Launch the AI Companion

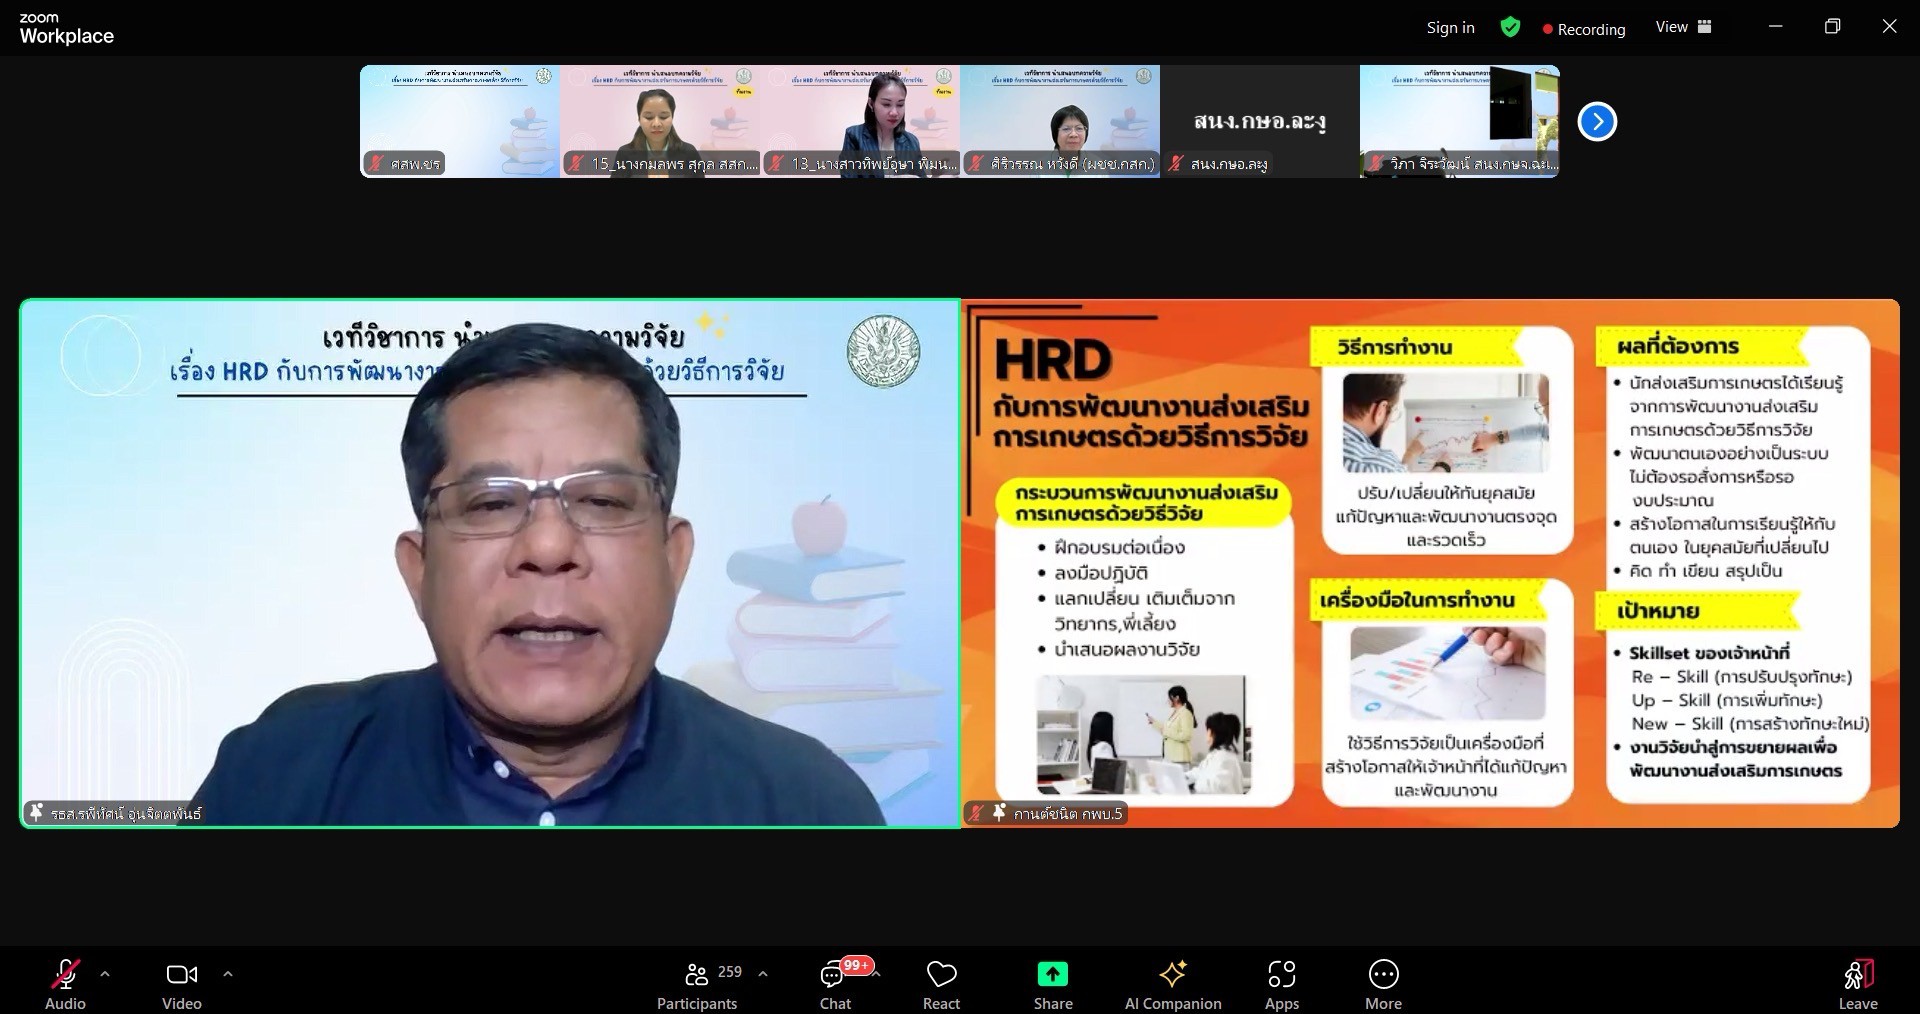click(x=1173, y=983)
